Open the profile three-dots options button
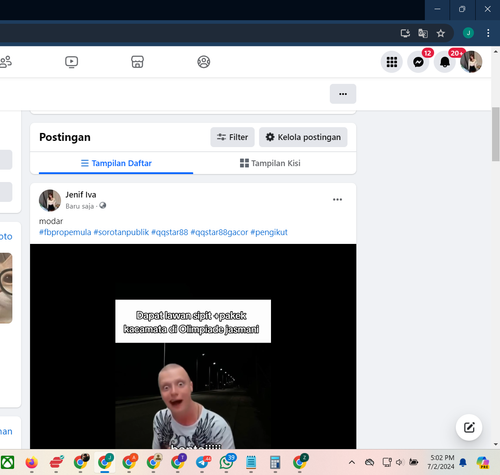The height and width of the screenshot is (475, 500). [343, 94]
